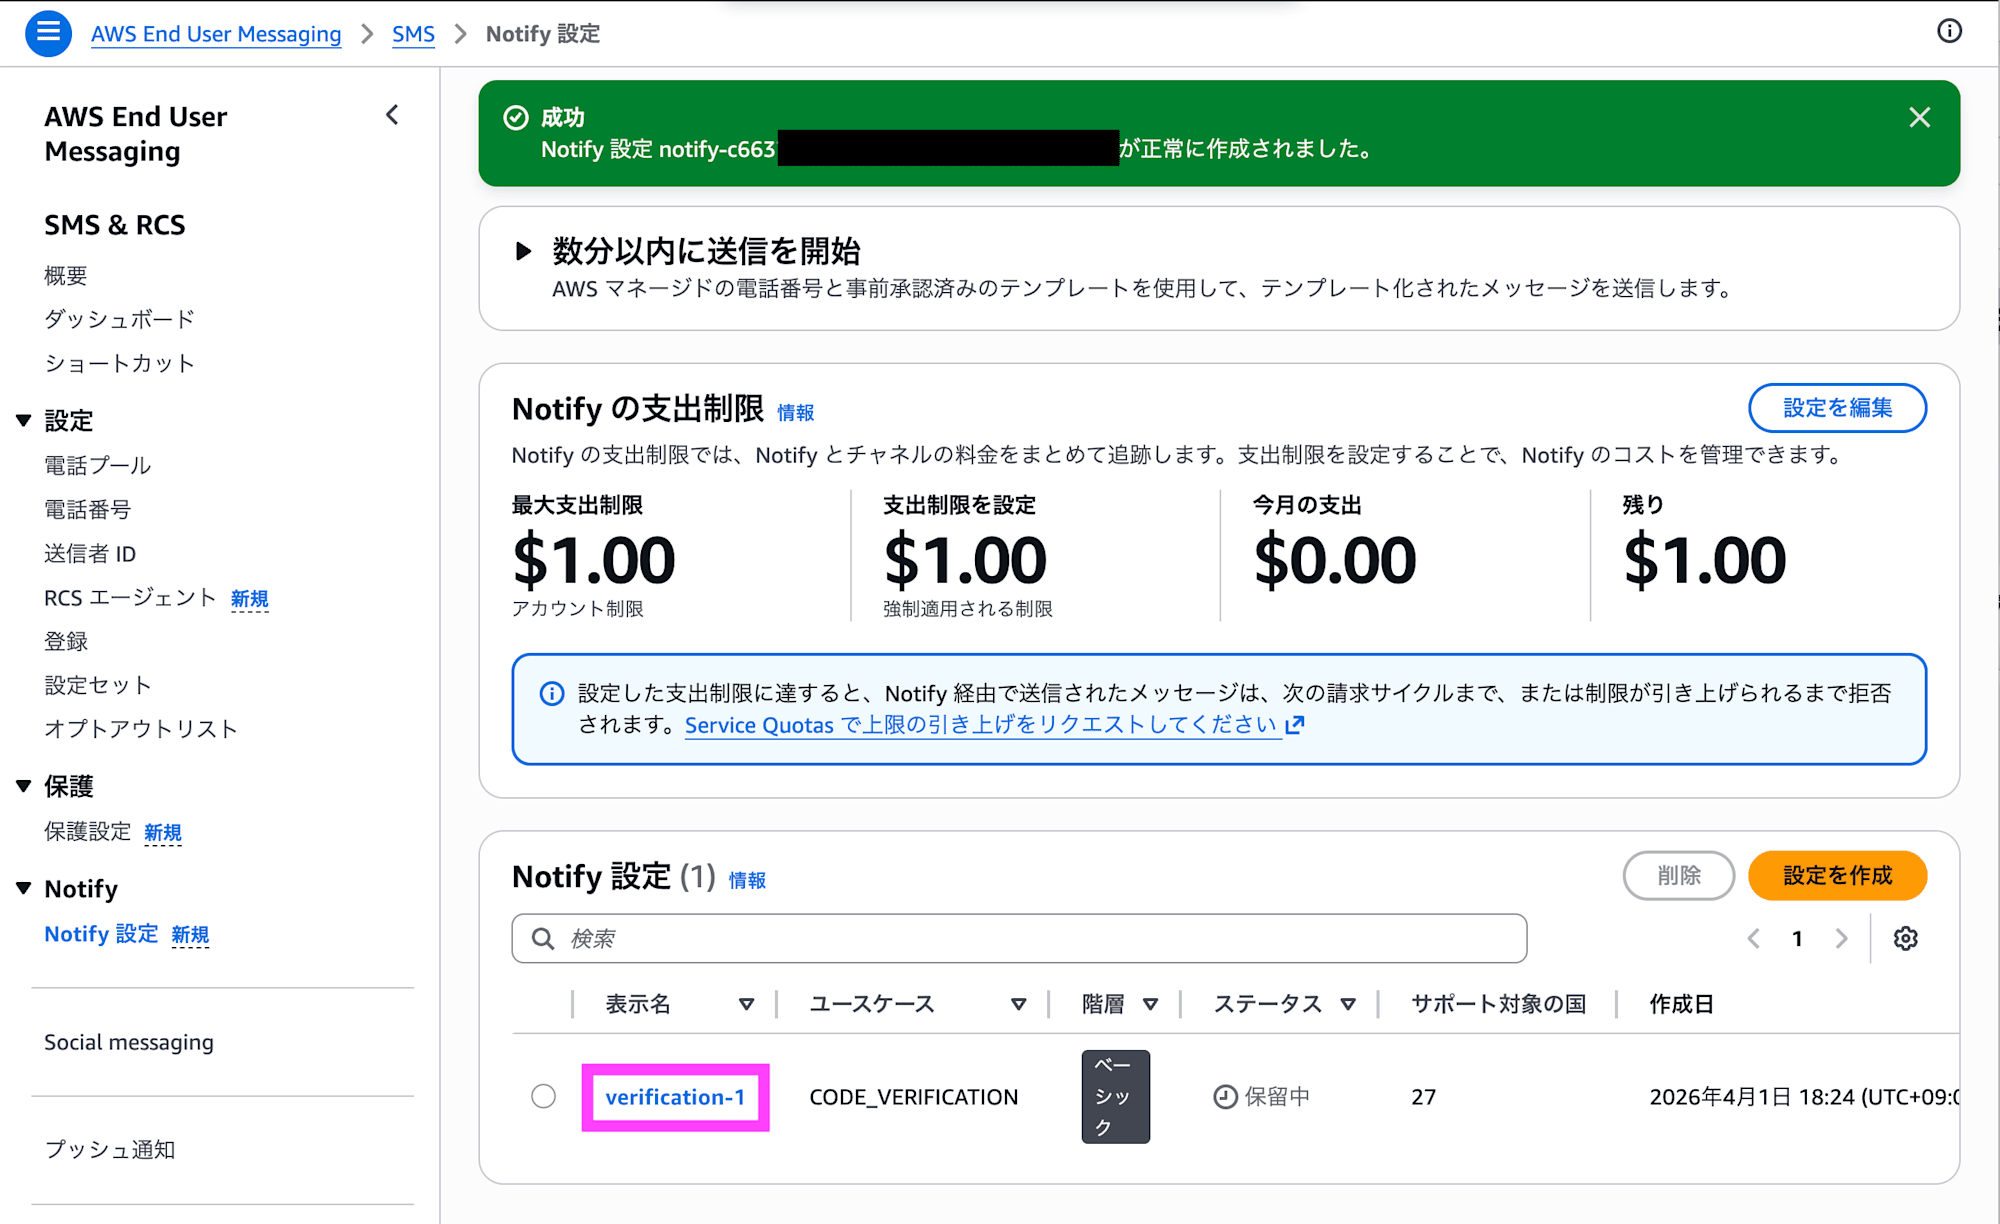Image resolution: width=2000 pixels, height=1224 pixels.
Task: Go to next page with the right arrow
Action: click(x=1843, y=938)
